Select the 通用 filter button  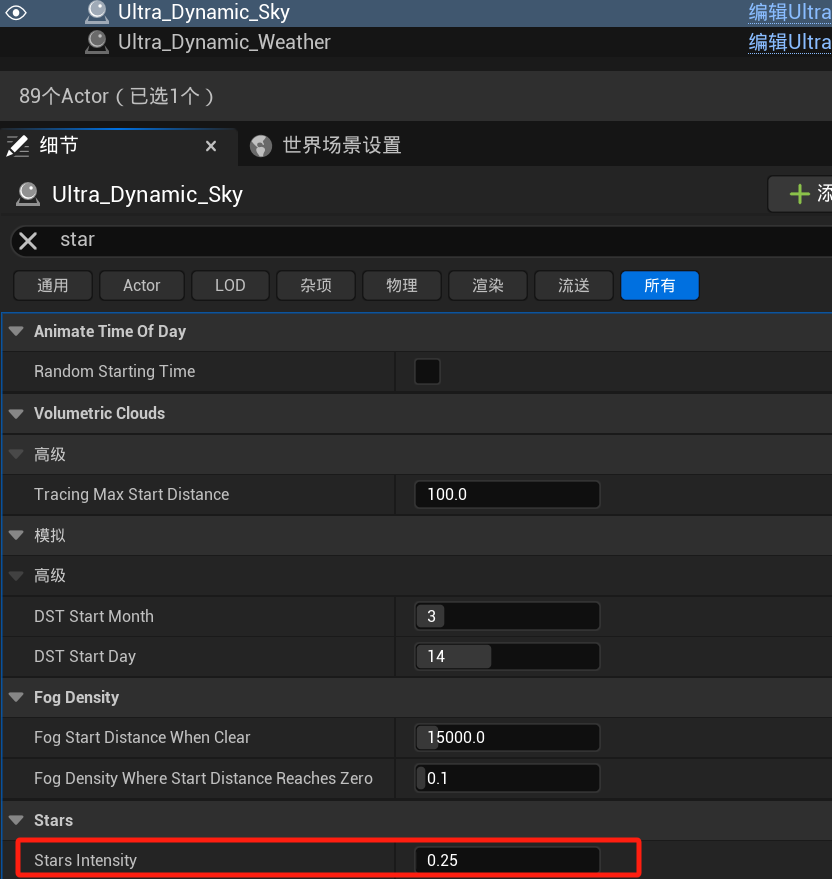click(x=53, y=286)
